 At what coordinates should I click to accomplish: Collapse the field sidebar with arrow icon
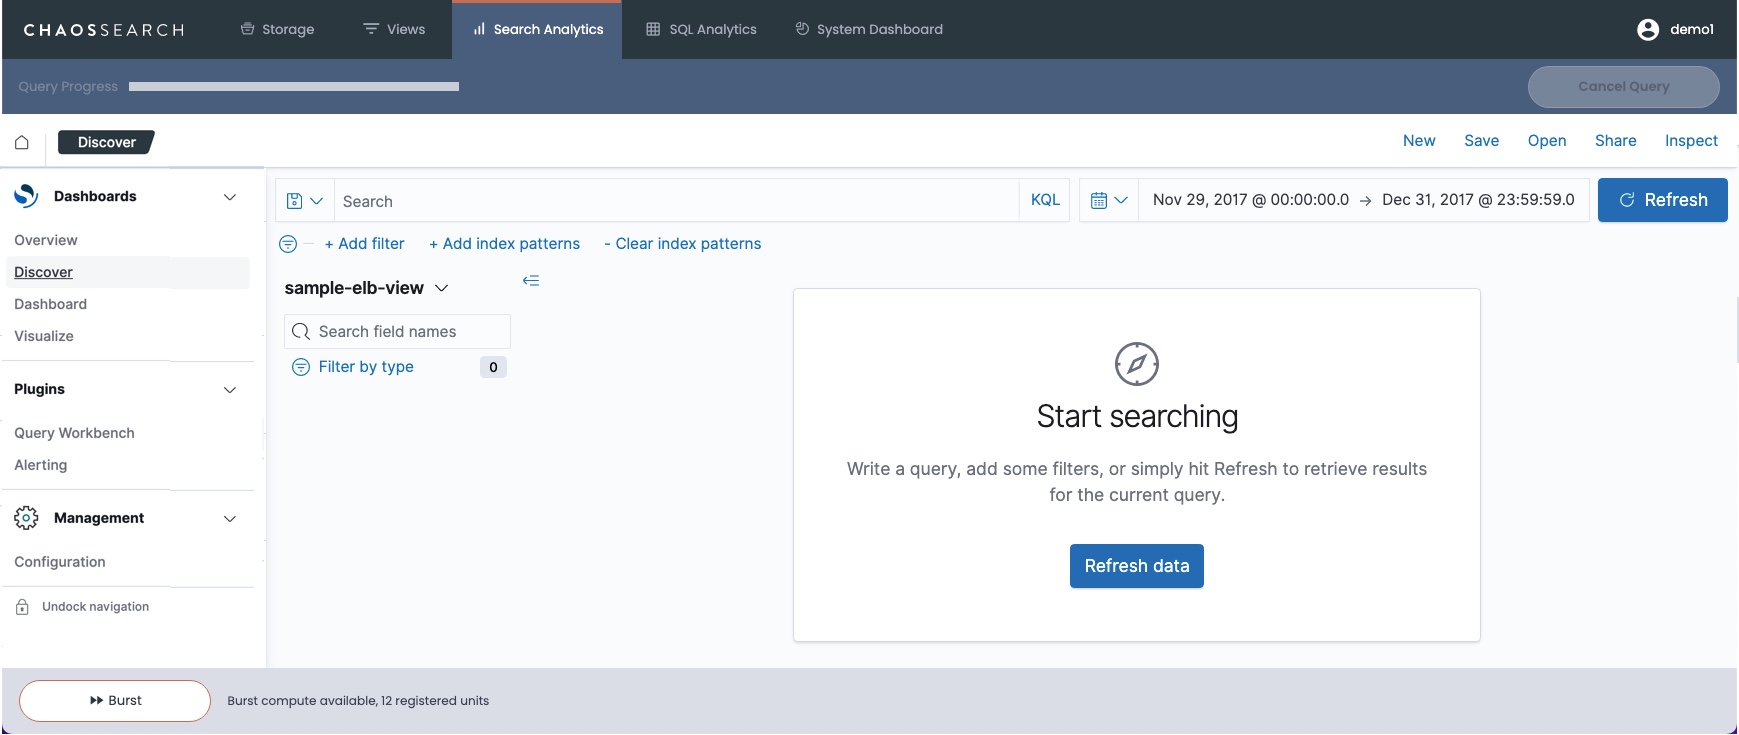(x=531, y=281)
